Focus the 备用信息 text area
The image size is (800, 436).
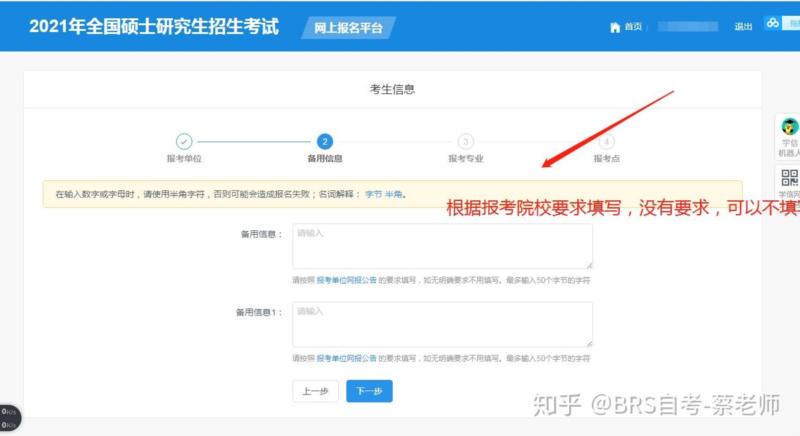pos(442,246)
